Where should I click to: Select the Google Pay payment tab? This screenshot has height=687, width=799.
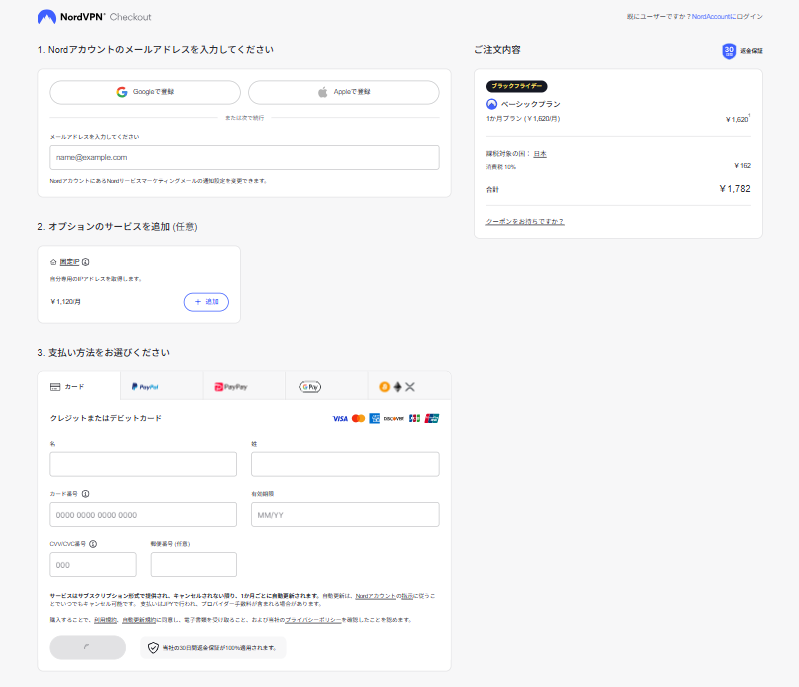(327, 387)
